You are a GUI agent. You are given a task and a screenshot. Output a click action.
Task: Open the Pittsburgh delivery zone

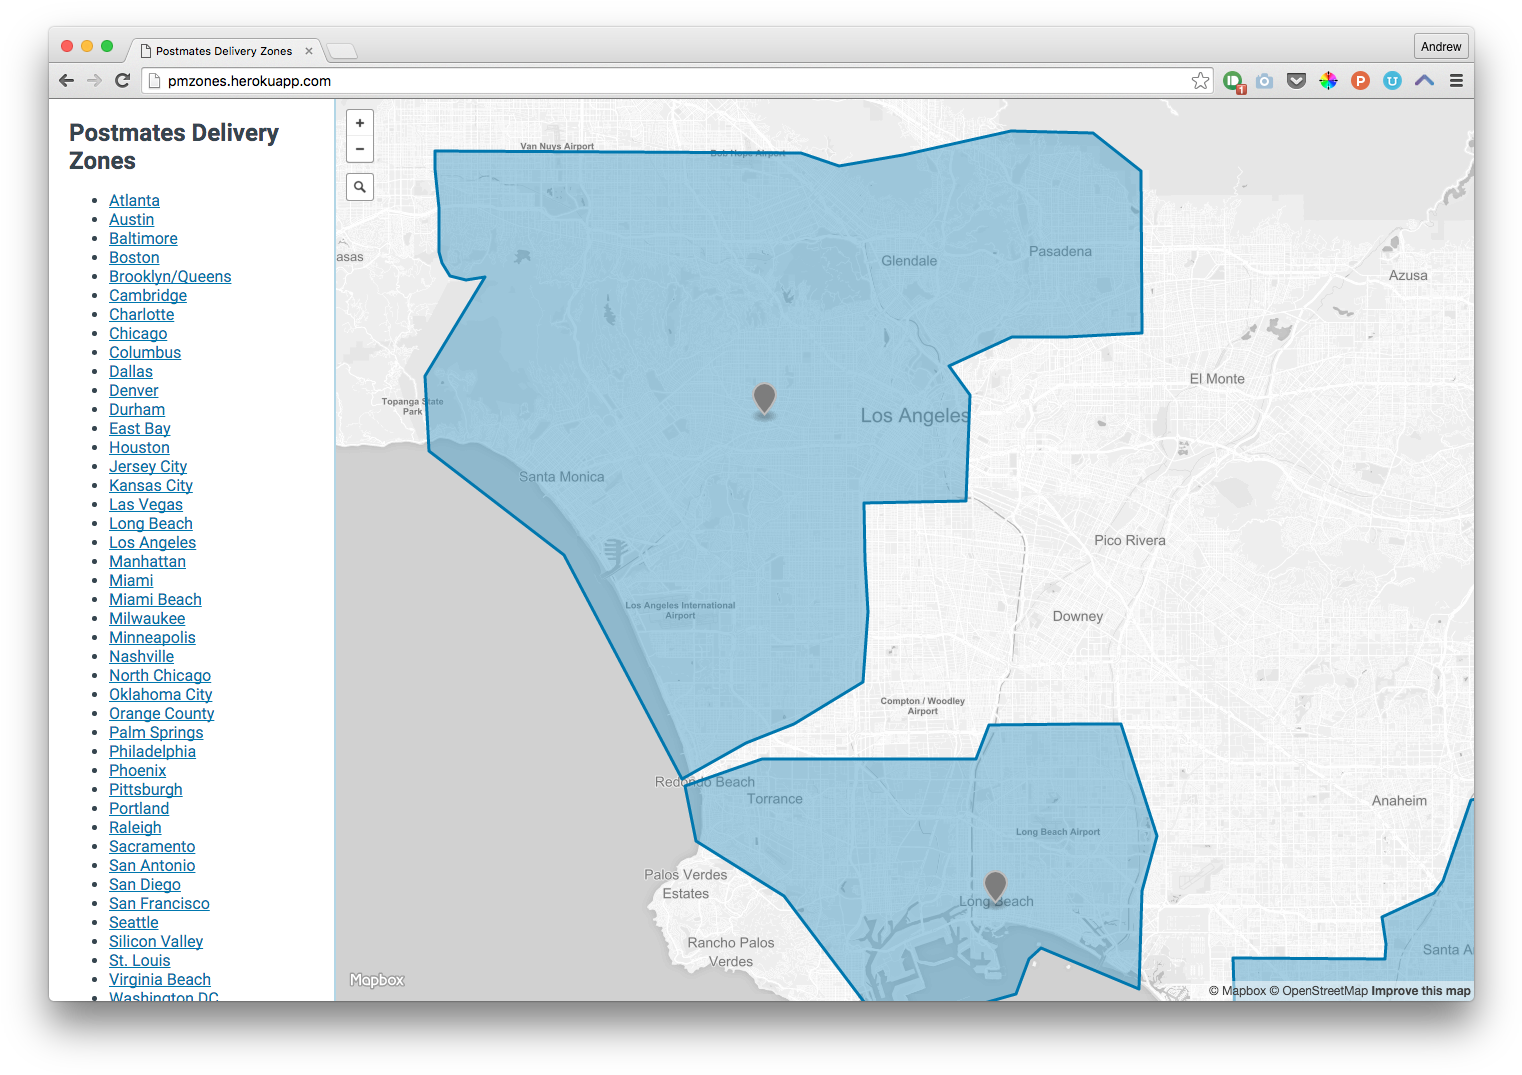click(x=145, y=790)
